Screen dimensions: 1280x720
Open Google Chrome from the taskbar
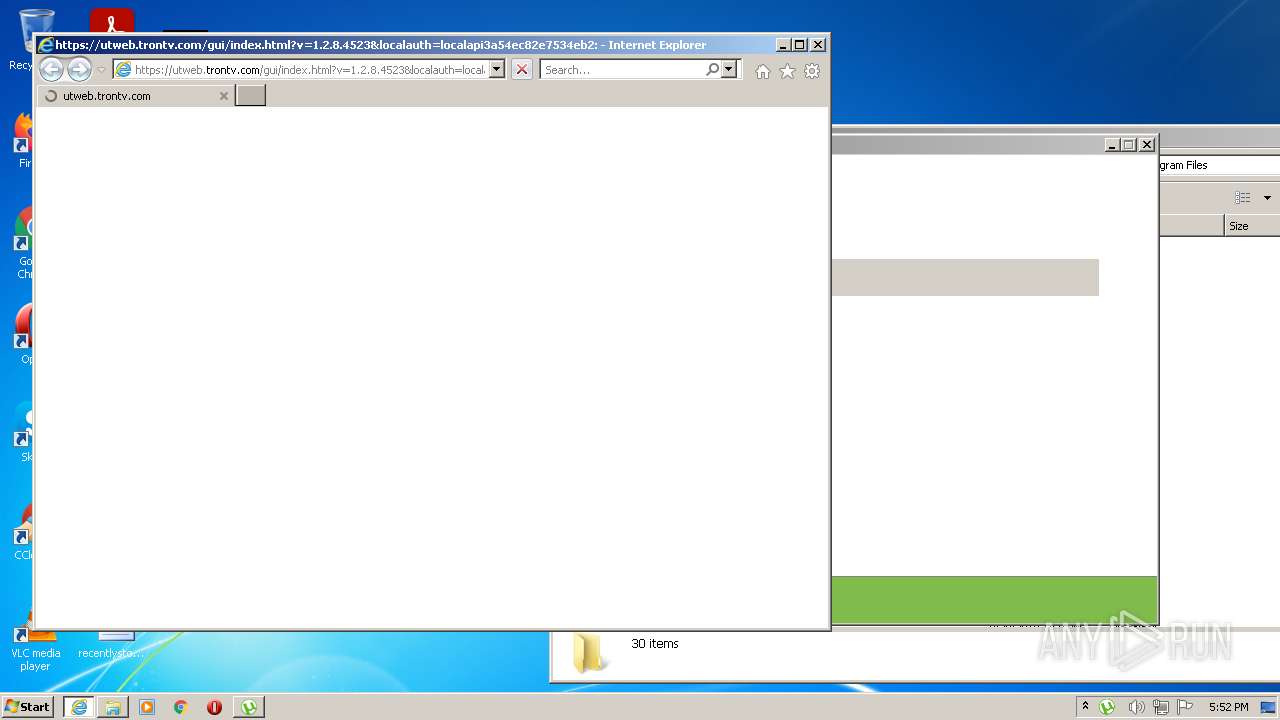pos(181,707)
